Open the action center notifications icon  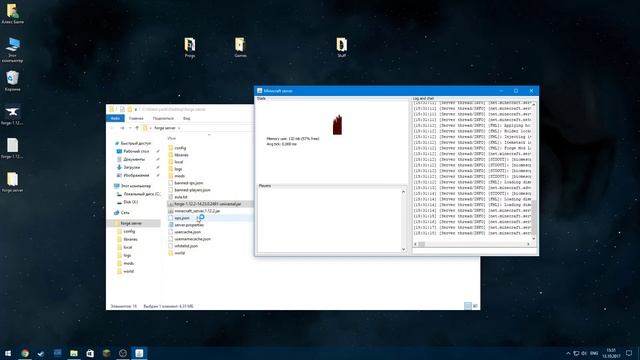tap(629, 353)
